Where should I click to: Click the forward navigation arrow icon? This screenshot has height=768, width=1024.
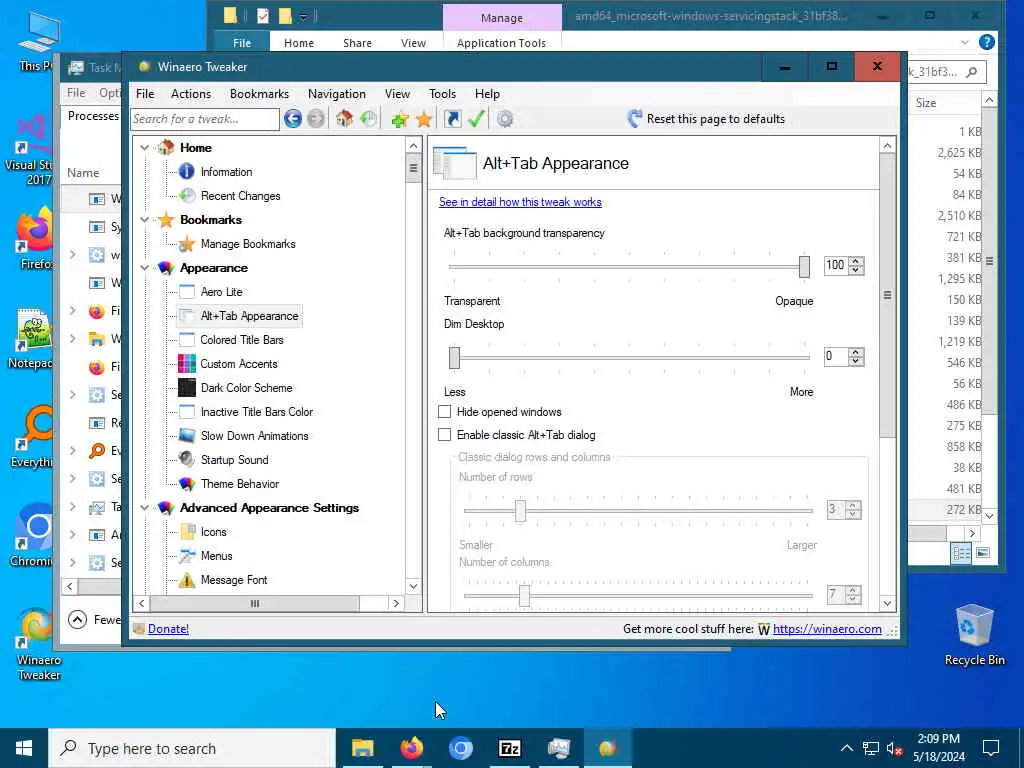click(316, 119)
